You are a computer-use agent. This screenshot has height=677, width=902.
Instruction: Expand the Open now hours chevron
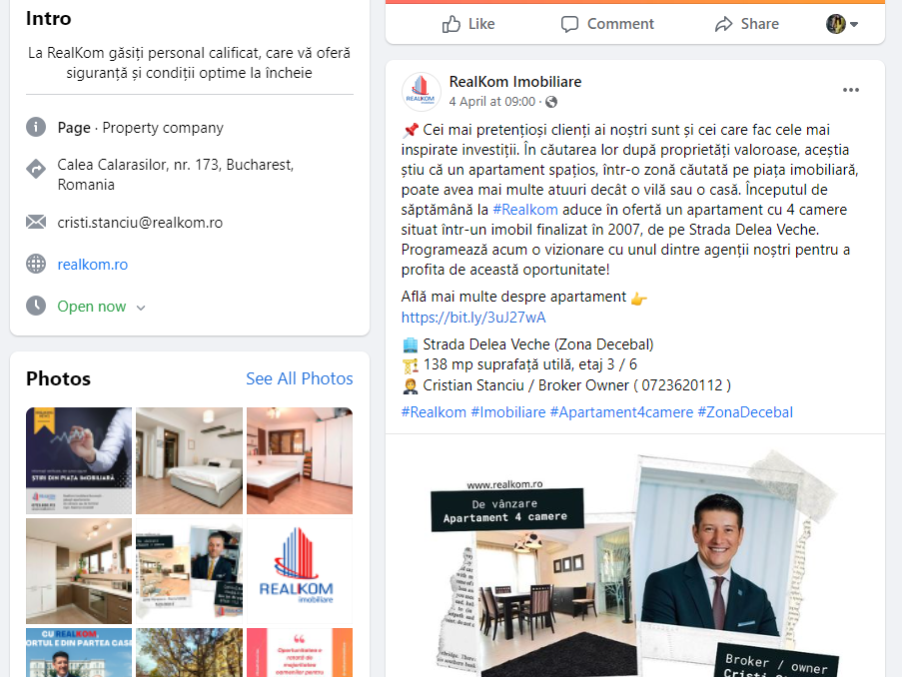[x=141, y=308]
